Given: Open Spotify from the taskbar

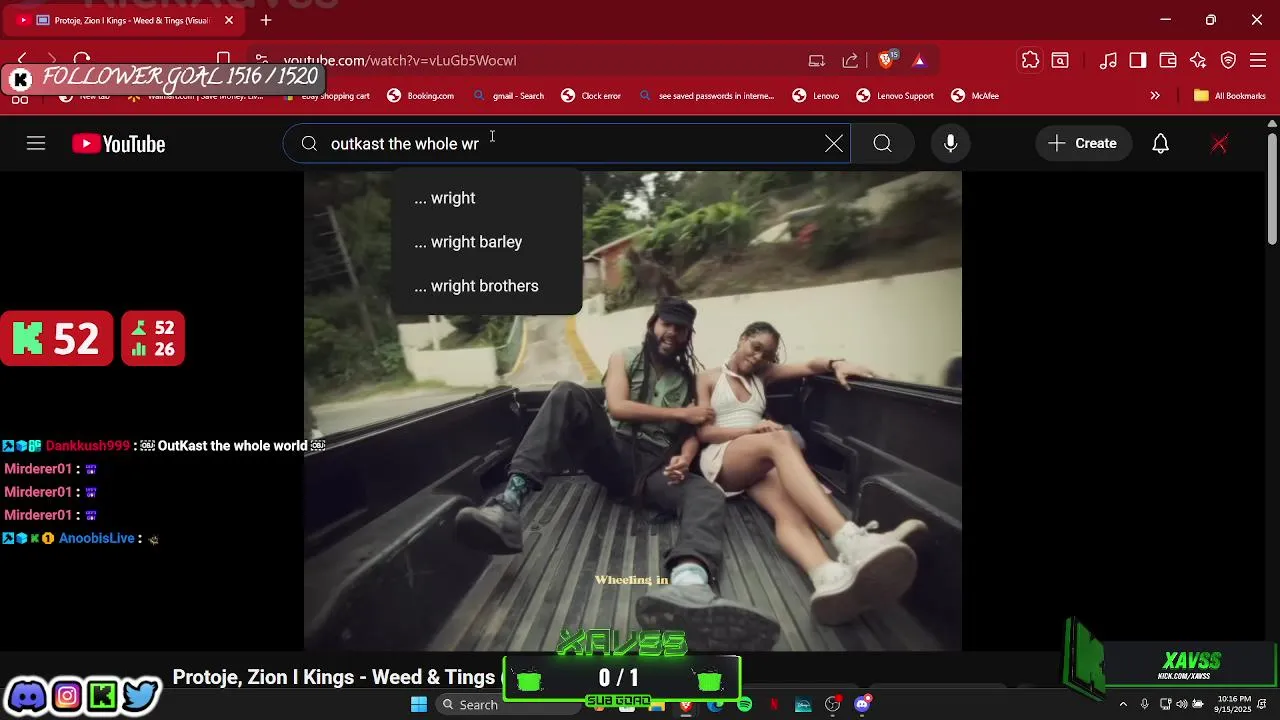Looking at the screenshot, I should (744, 705).
